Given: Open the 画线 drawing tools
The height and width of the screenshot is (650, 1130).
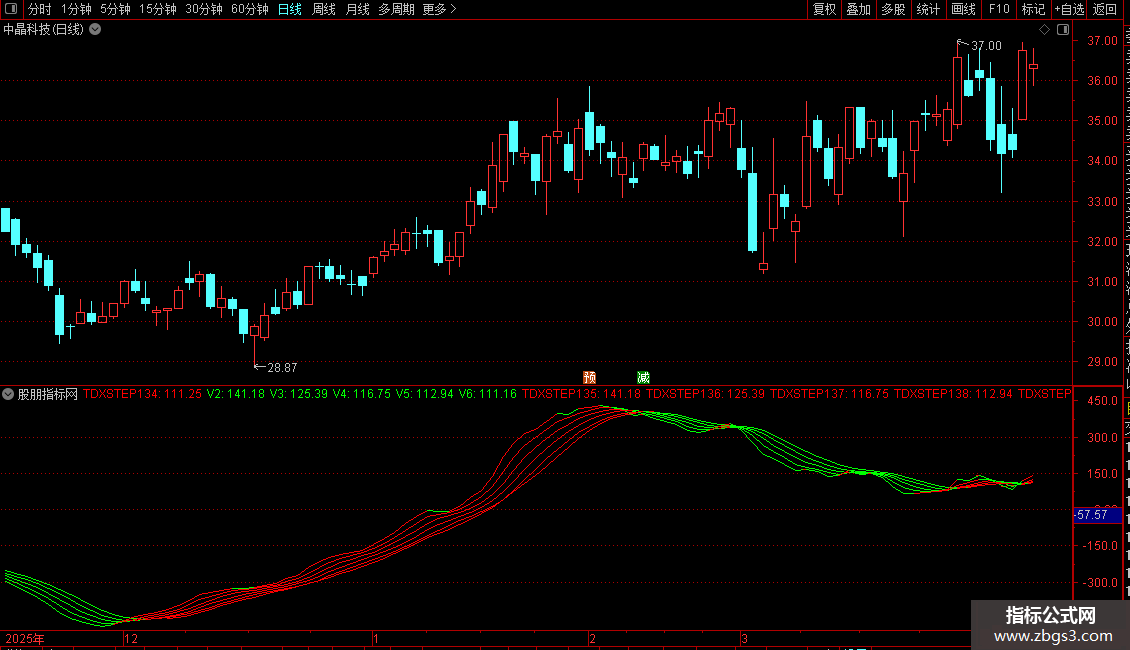Looking at the screenshot, I should [964, 9].
